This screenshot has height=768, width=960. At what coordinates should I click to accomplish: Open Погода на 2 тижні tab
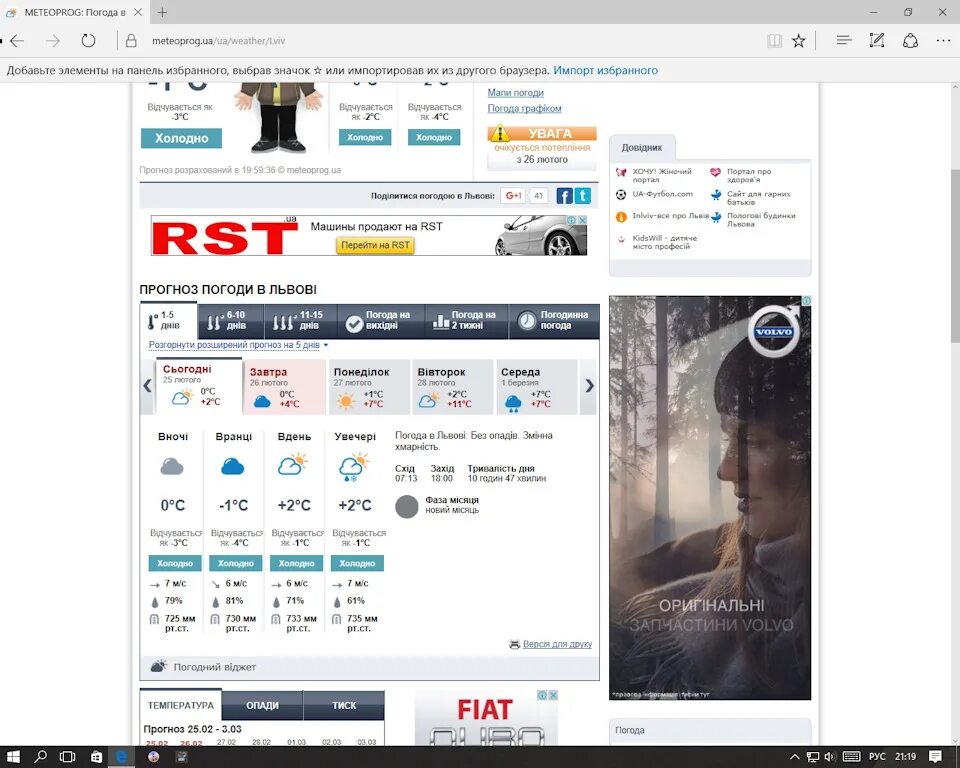467,320
